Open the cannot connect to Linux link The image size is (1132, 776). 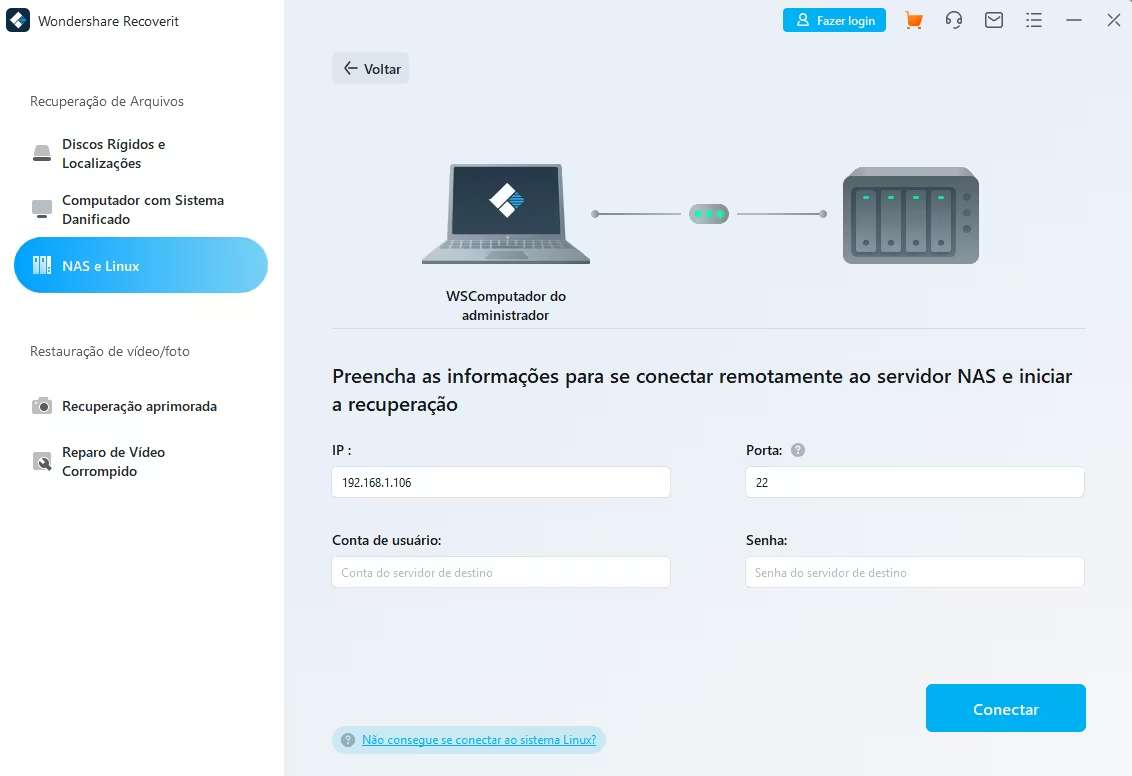tap(478, 740)
